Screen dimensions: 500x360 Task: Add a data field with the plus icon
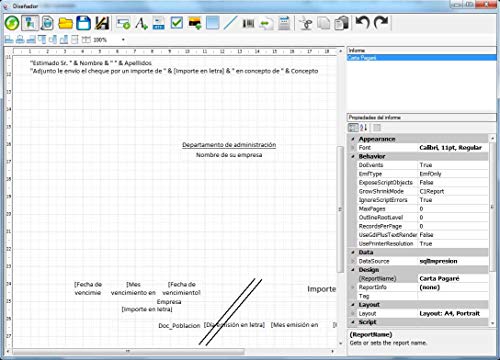[123, 23]
